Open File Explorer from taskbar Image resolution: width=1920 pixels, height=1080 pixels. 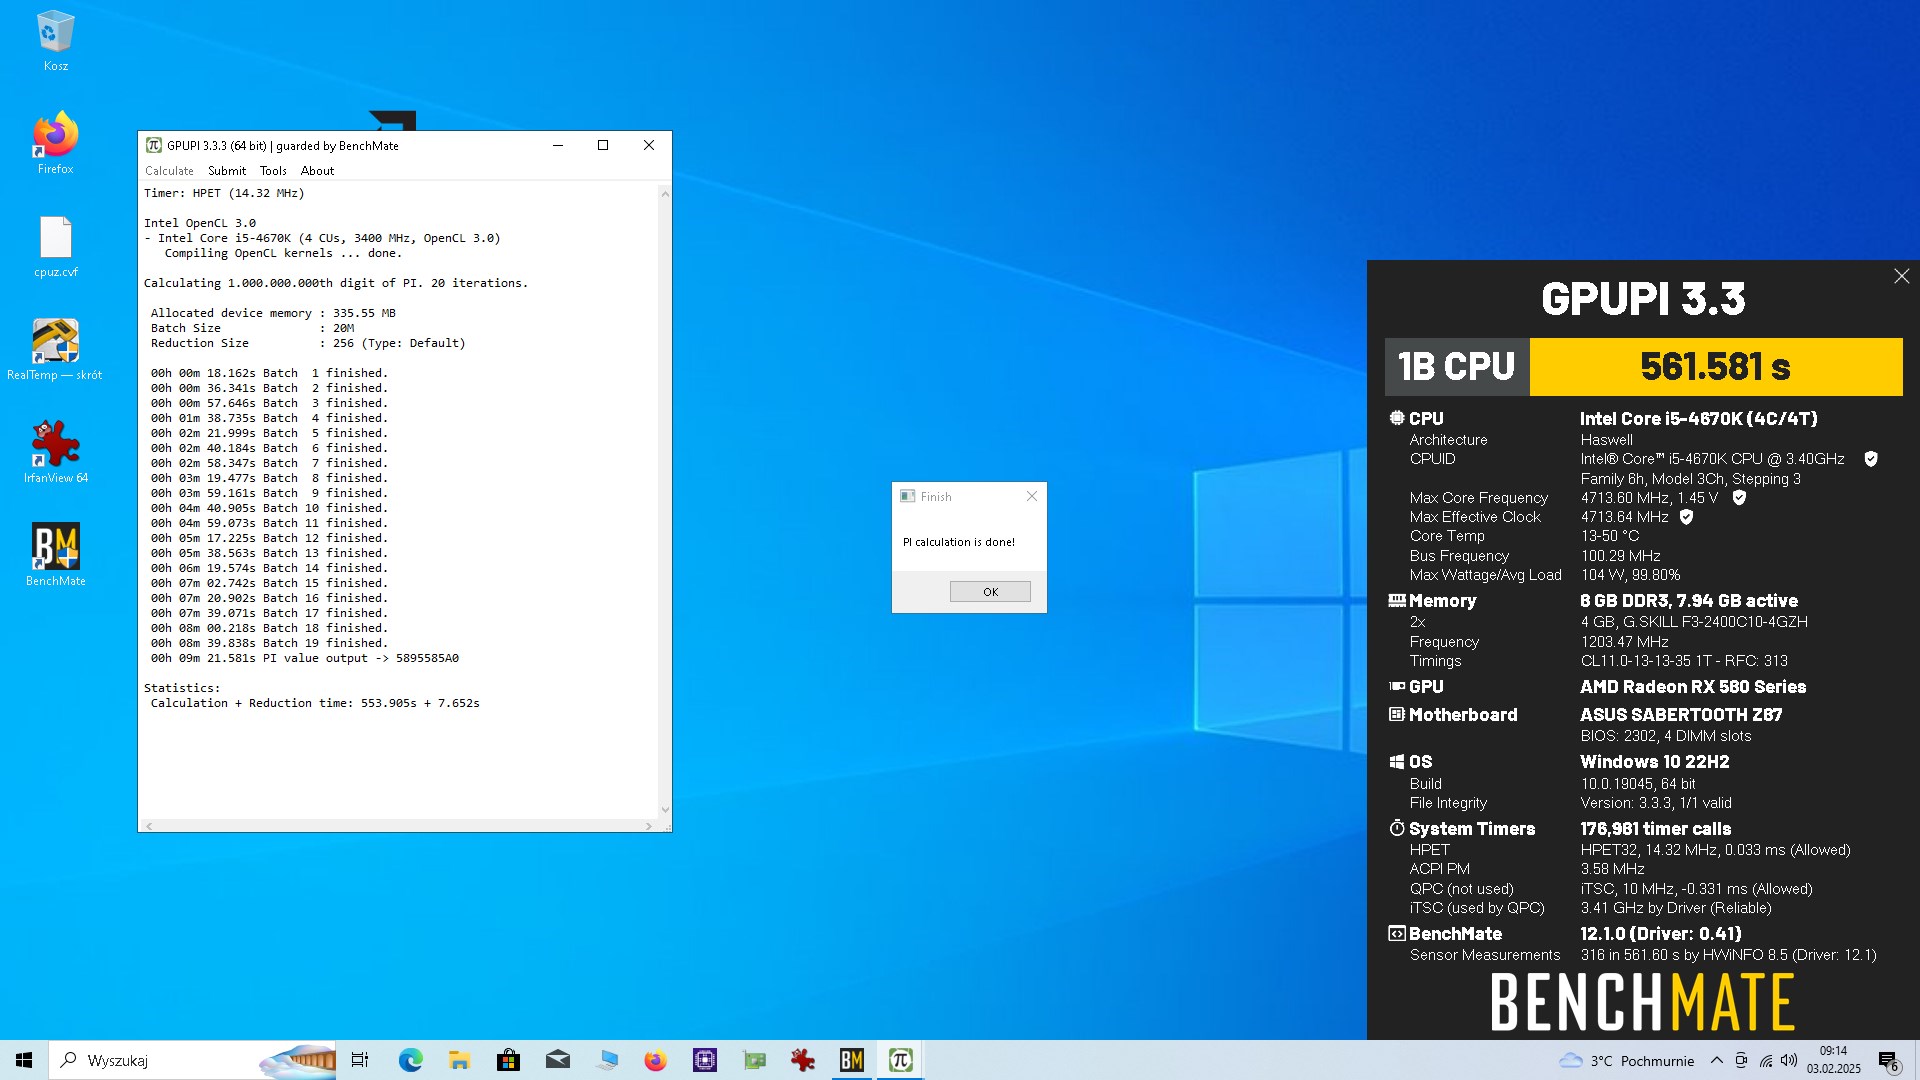coord(459,1060)
